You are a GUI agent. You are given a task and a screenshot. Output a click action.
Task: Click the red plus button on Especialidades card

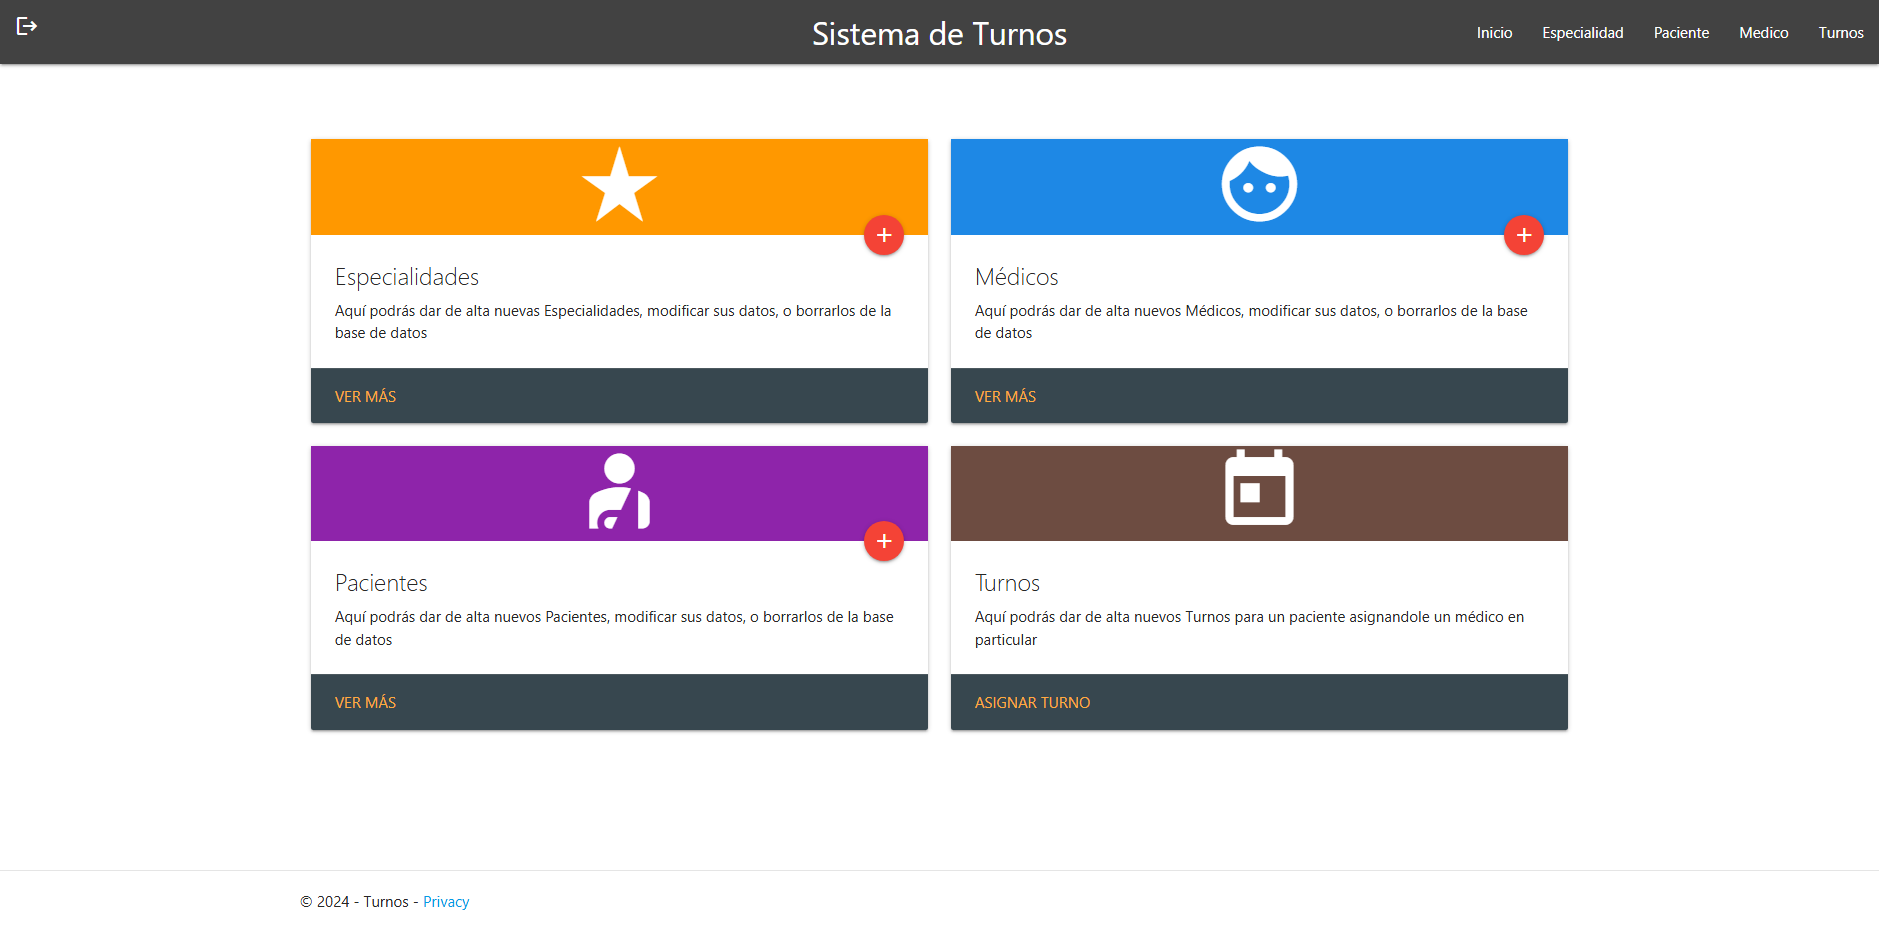pyautogui.click(x=884, y=235)
